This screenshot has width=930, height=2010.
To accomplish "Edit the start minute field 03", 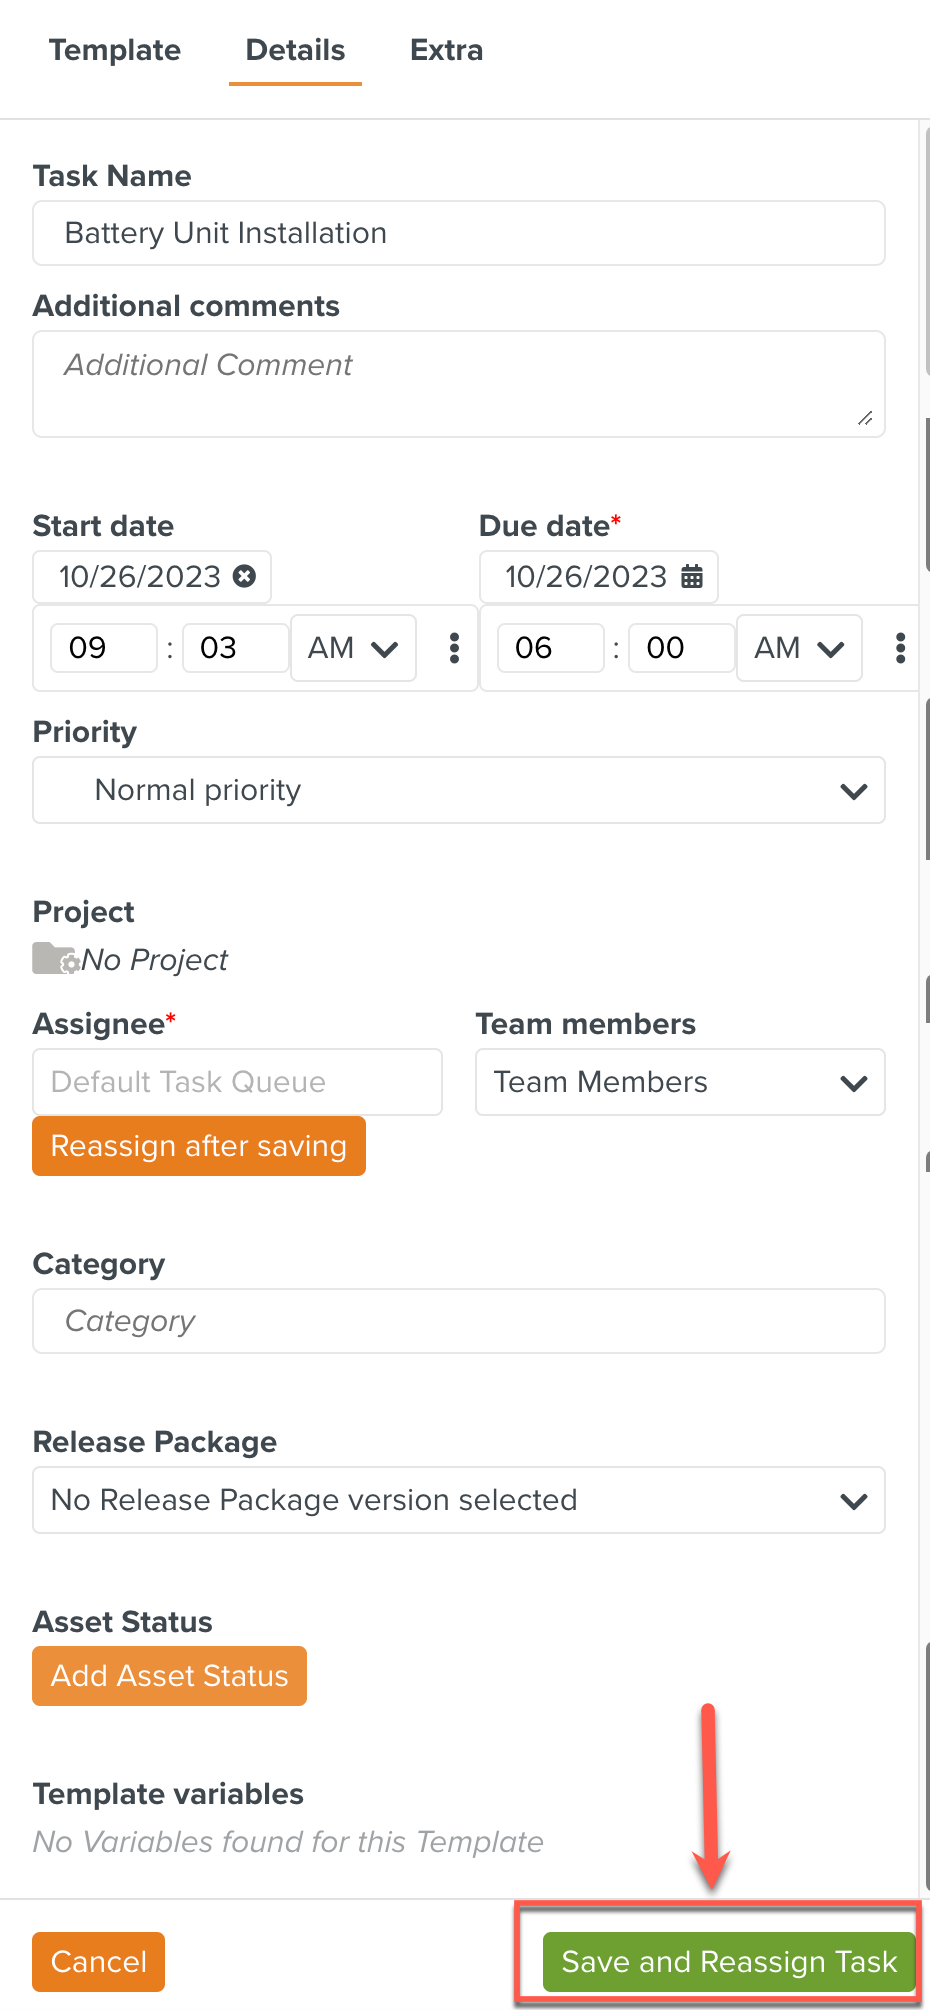I will 236,648.
